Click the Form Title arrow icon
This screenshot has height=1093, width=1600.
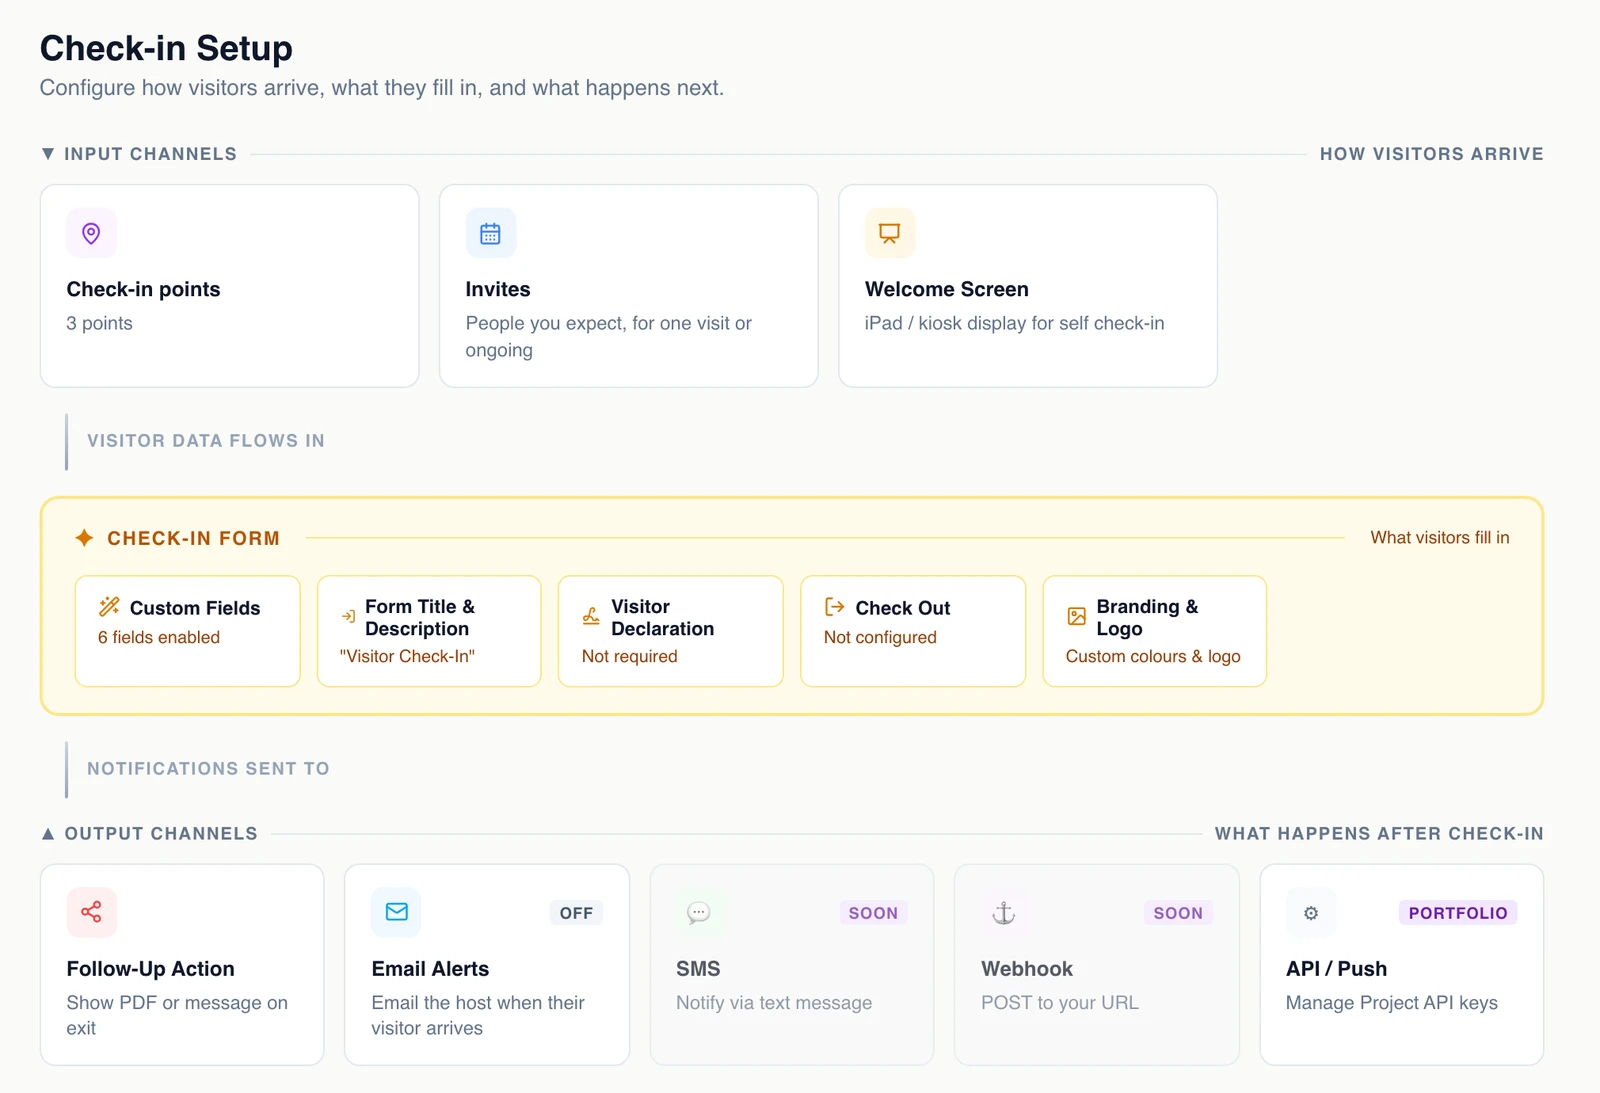(348, 617)
